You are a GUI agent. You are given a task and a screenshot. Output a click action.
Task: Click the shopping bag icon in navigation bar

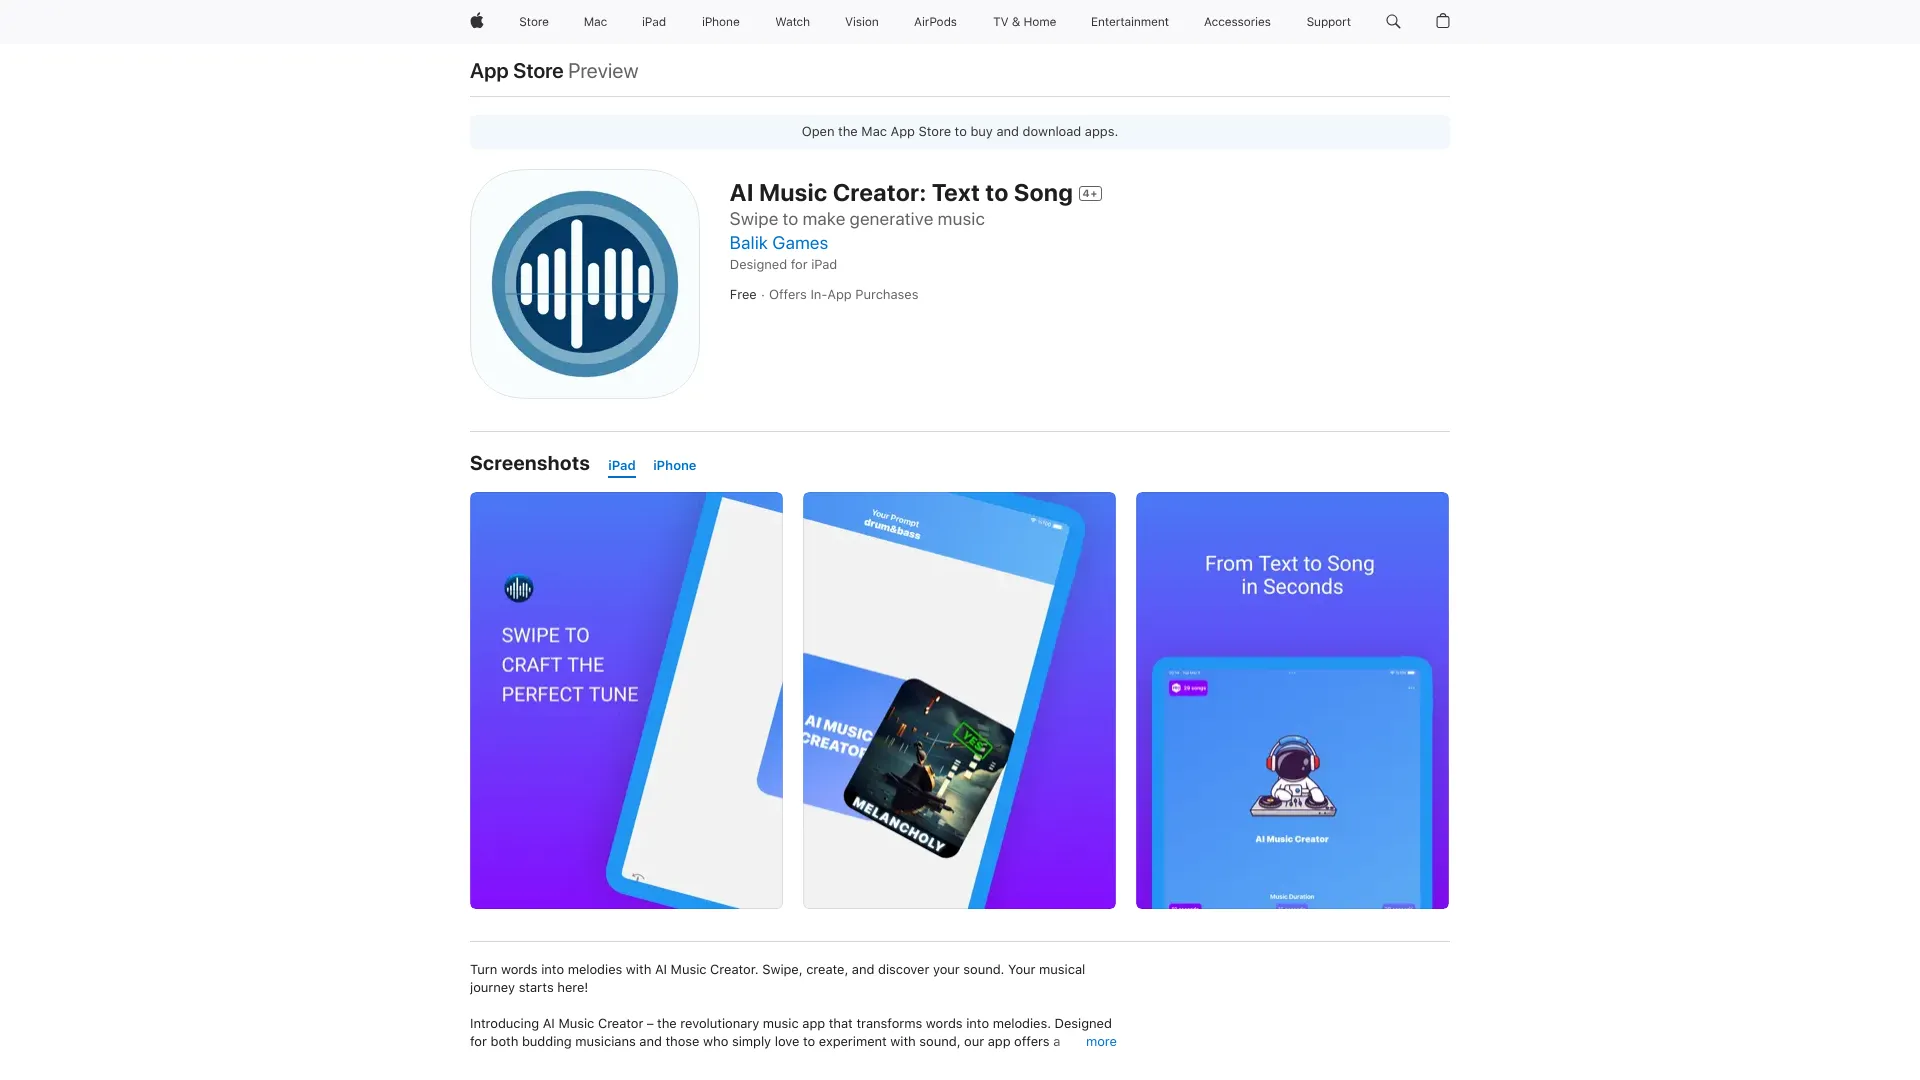(1443, 21)
